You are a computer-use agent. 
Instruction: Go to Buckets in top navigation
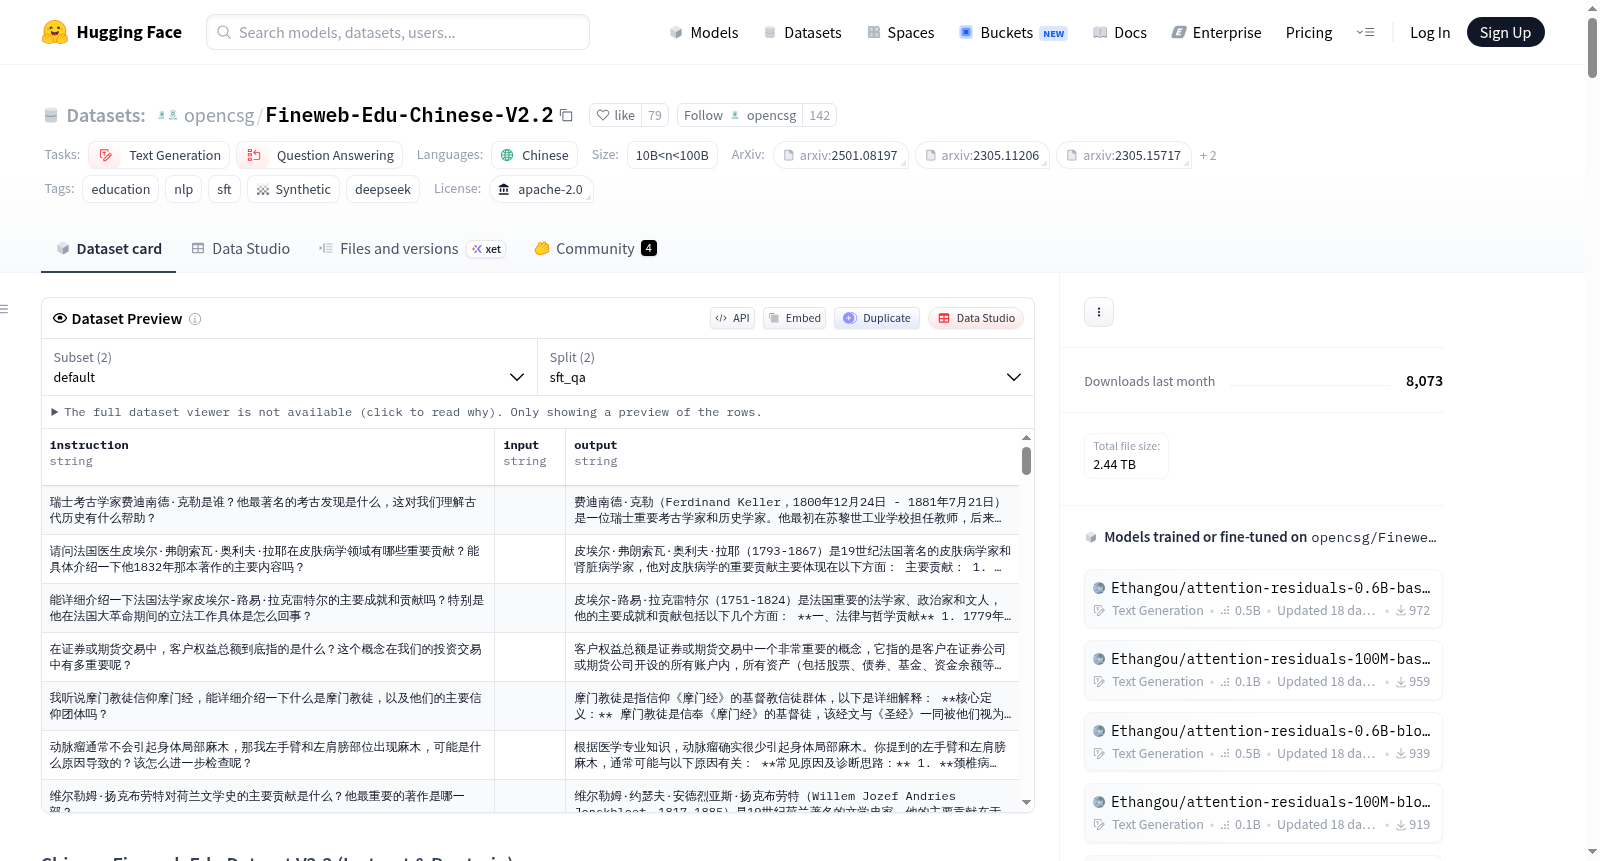pyautogui.click(x=1013, y=33)
